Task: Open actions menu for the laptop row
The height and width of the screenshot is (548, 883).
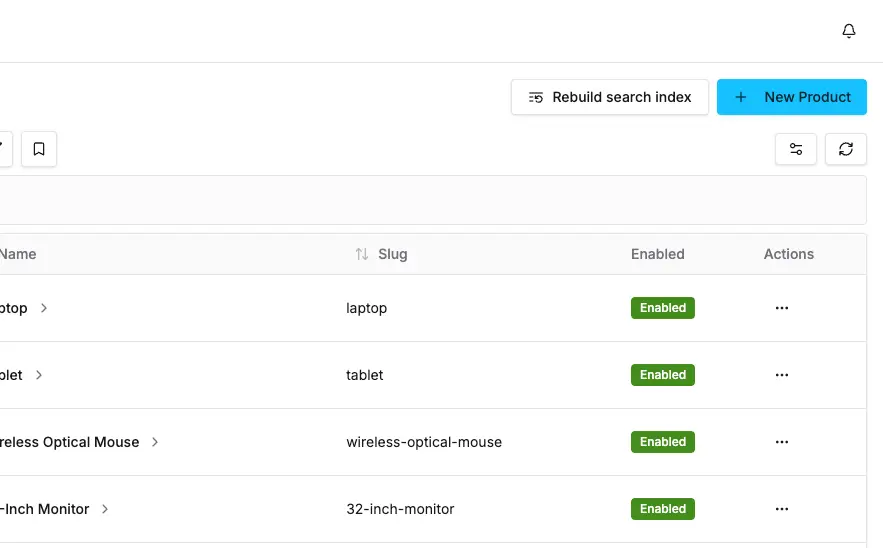Action: (x=782, y=308)
